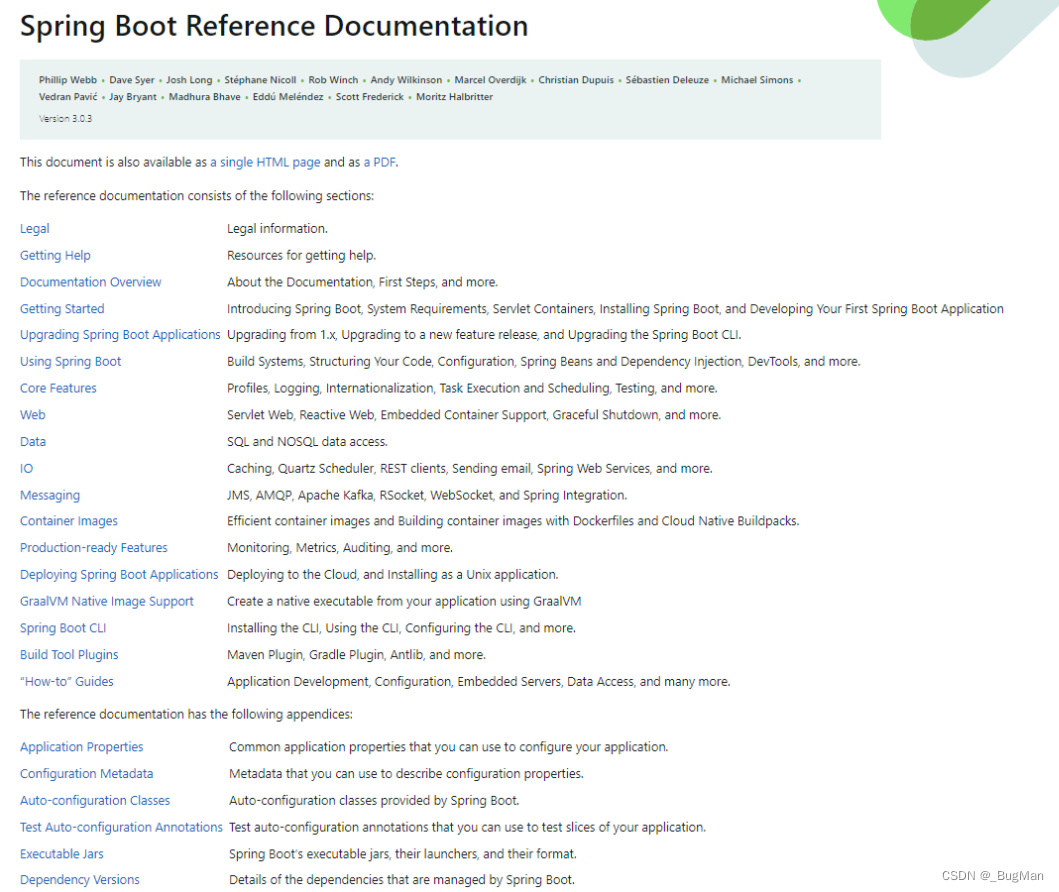
Task: Open the Dependency Versions appendix
Action: 79,879
